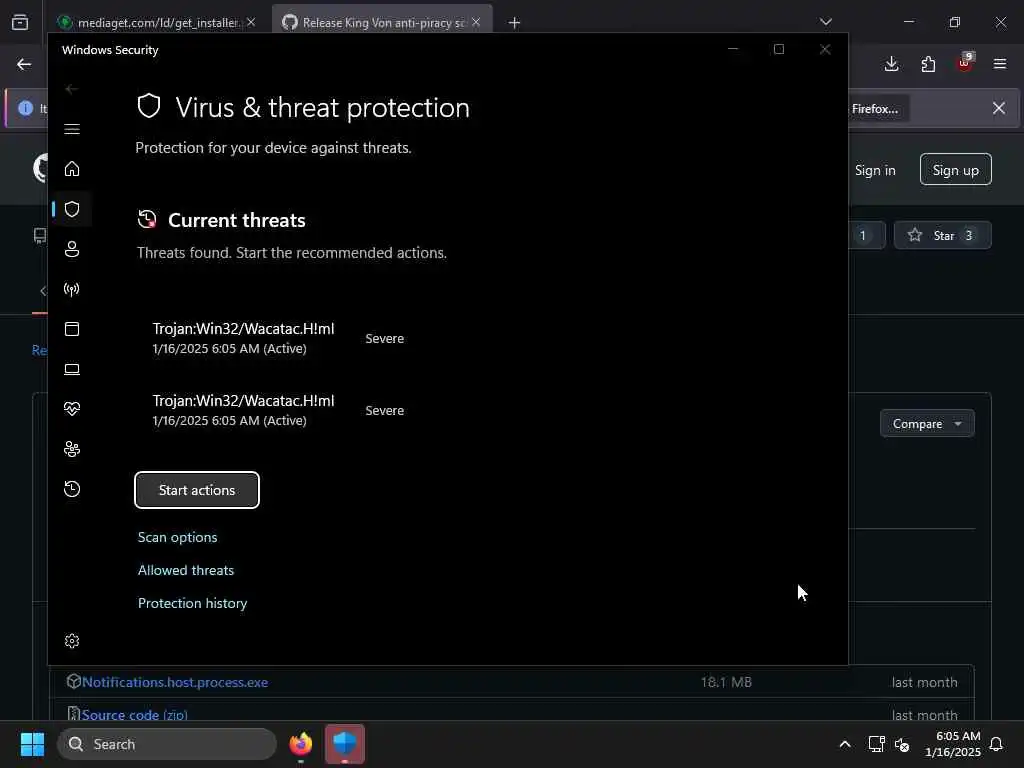
Task: Open the Allowed threats link
Action: [185, 570]
